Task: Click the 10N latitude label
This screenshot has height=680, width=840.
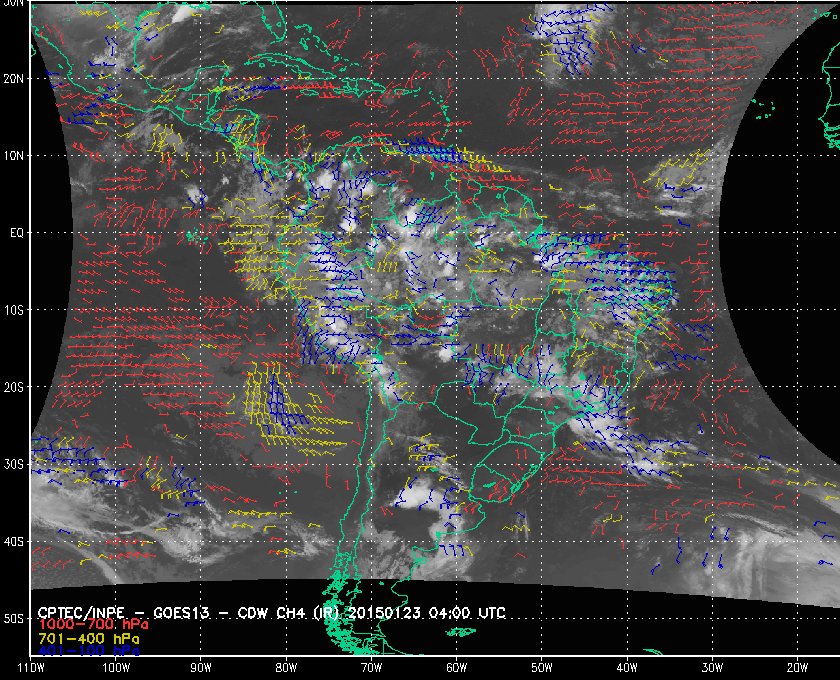Action: (13, 156)
